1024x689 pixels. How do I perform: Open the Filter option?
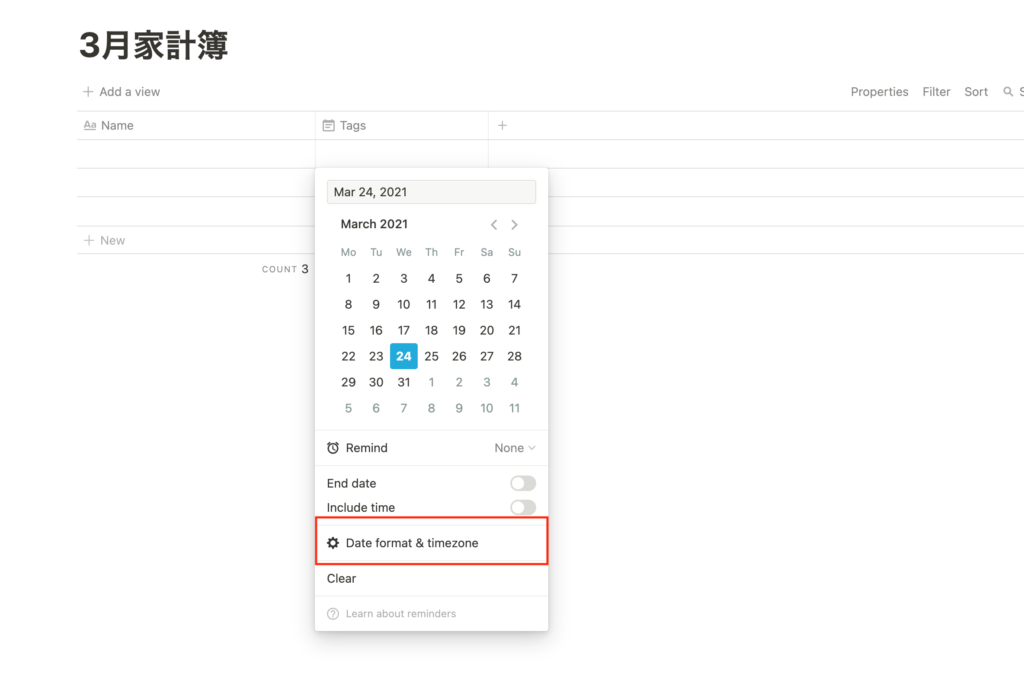[936, 92]
